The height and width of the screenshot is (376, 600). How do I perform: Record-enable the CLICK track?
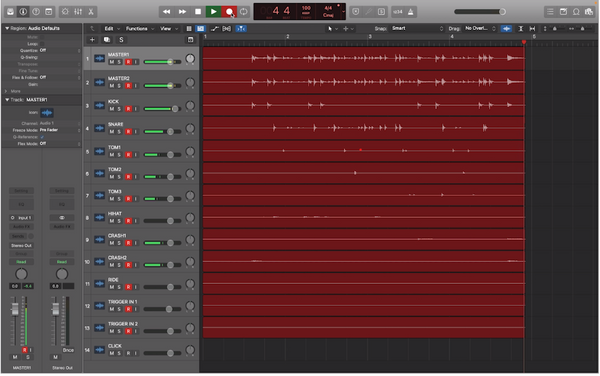128,353
